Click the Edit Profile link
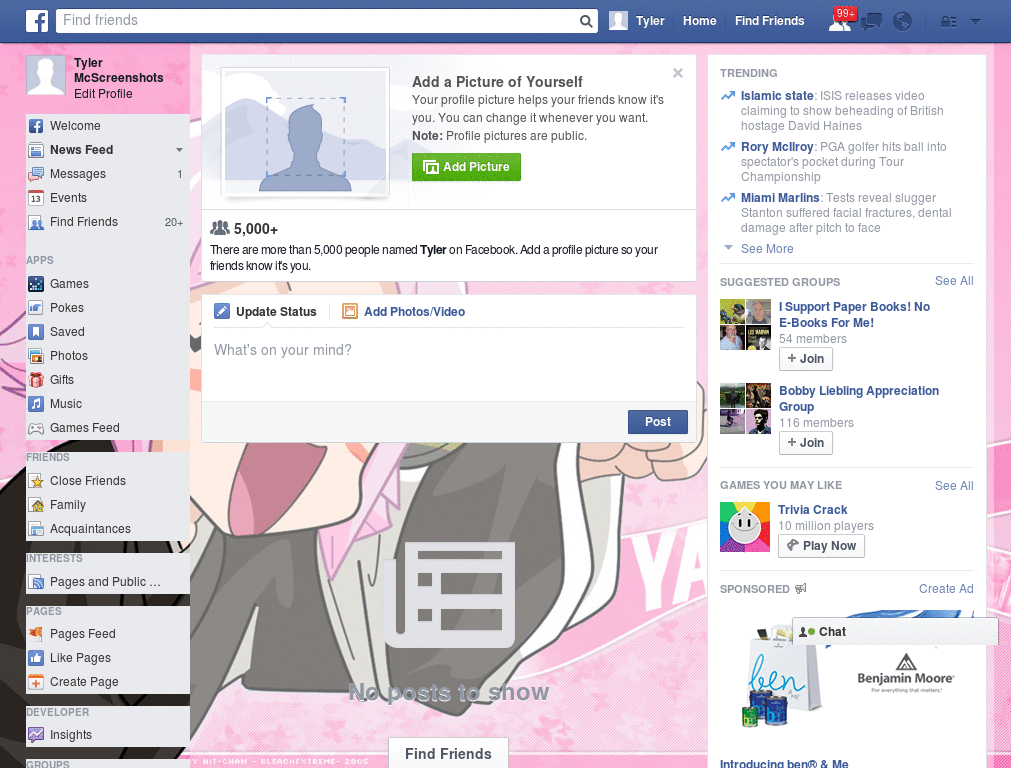The height and width of the screenshot is (768, 1024). [103, 94]
